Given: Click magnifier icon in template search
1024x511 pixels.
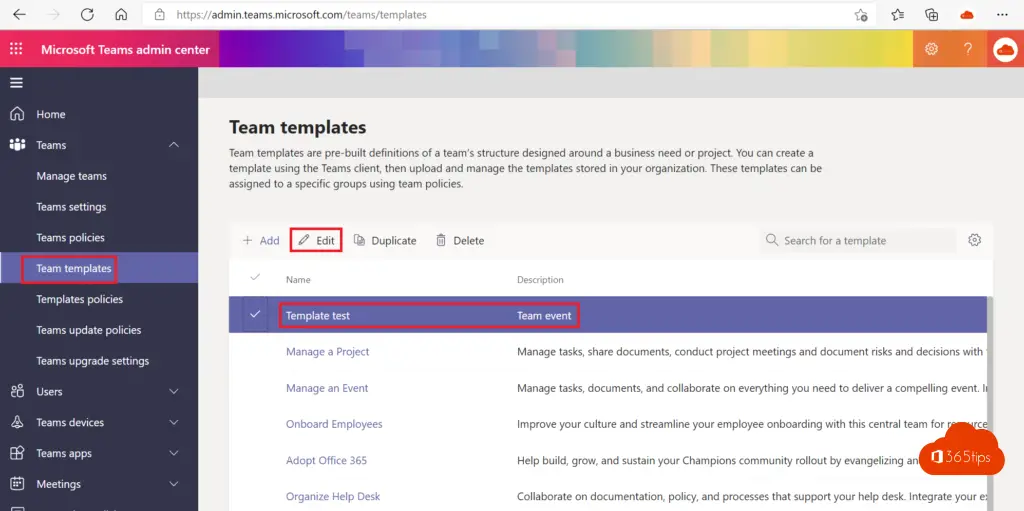Looking at the screenshot, I should point(772,240).
